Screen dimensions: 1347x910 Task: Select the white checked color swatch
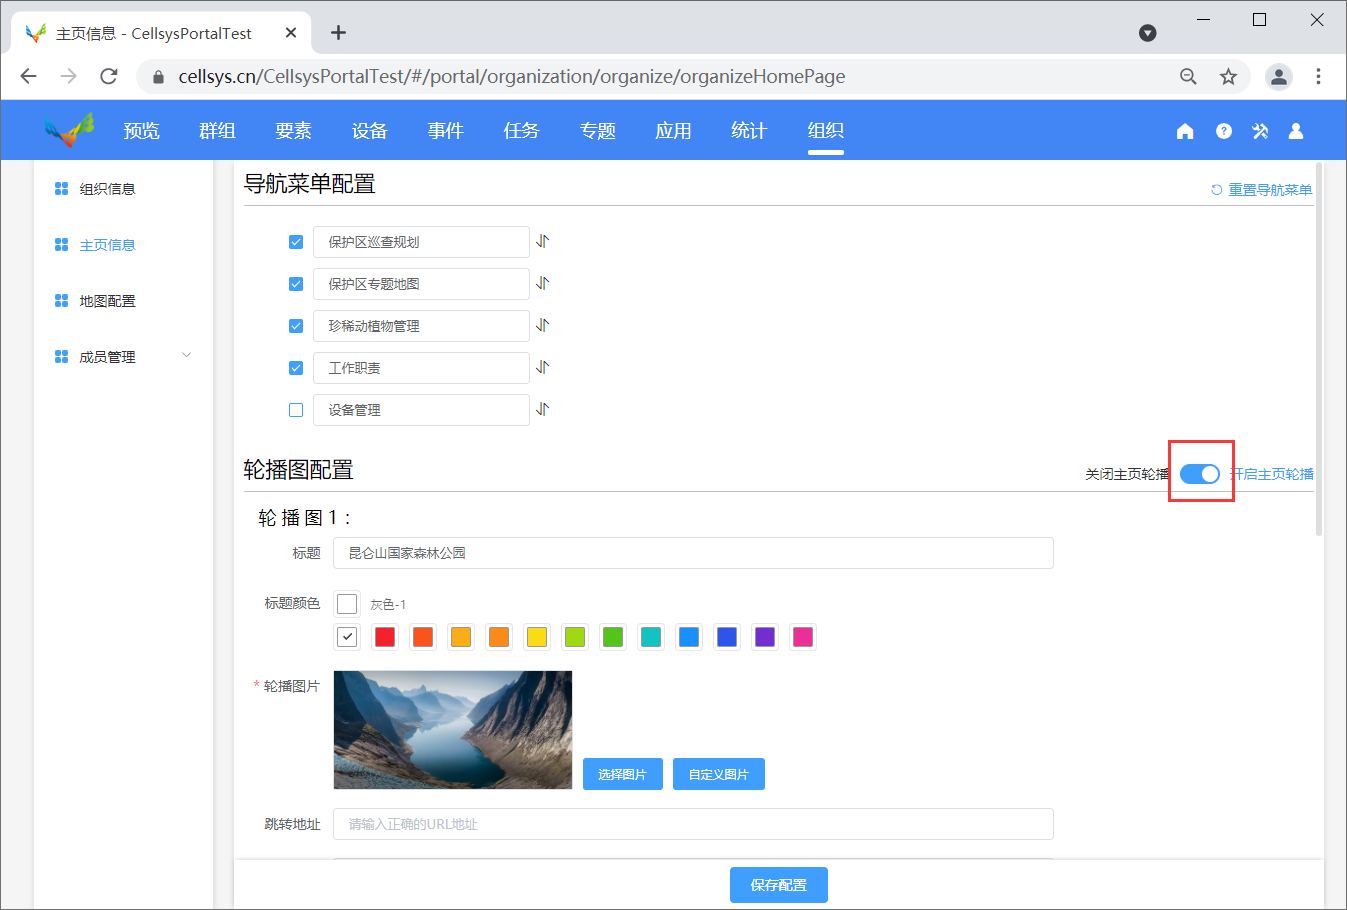click(347, 637)
